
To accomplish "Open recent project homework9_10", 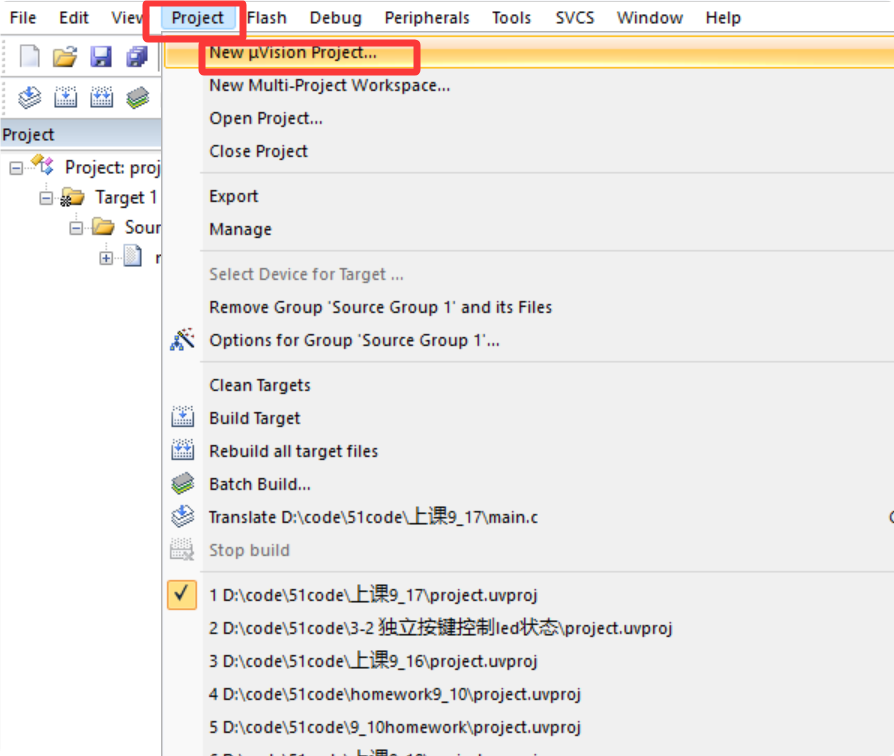I will click(x=529, y=694).
